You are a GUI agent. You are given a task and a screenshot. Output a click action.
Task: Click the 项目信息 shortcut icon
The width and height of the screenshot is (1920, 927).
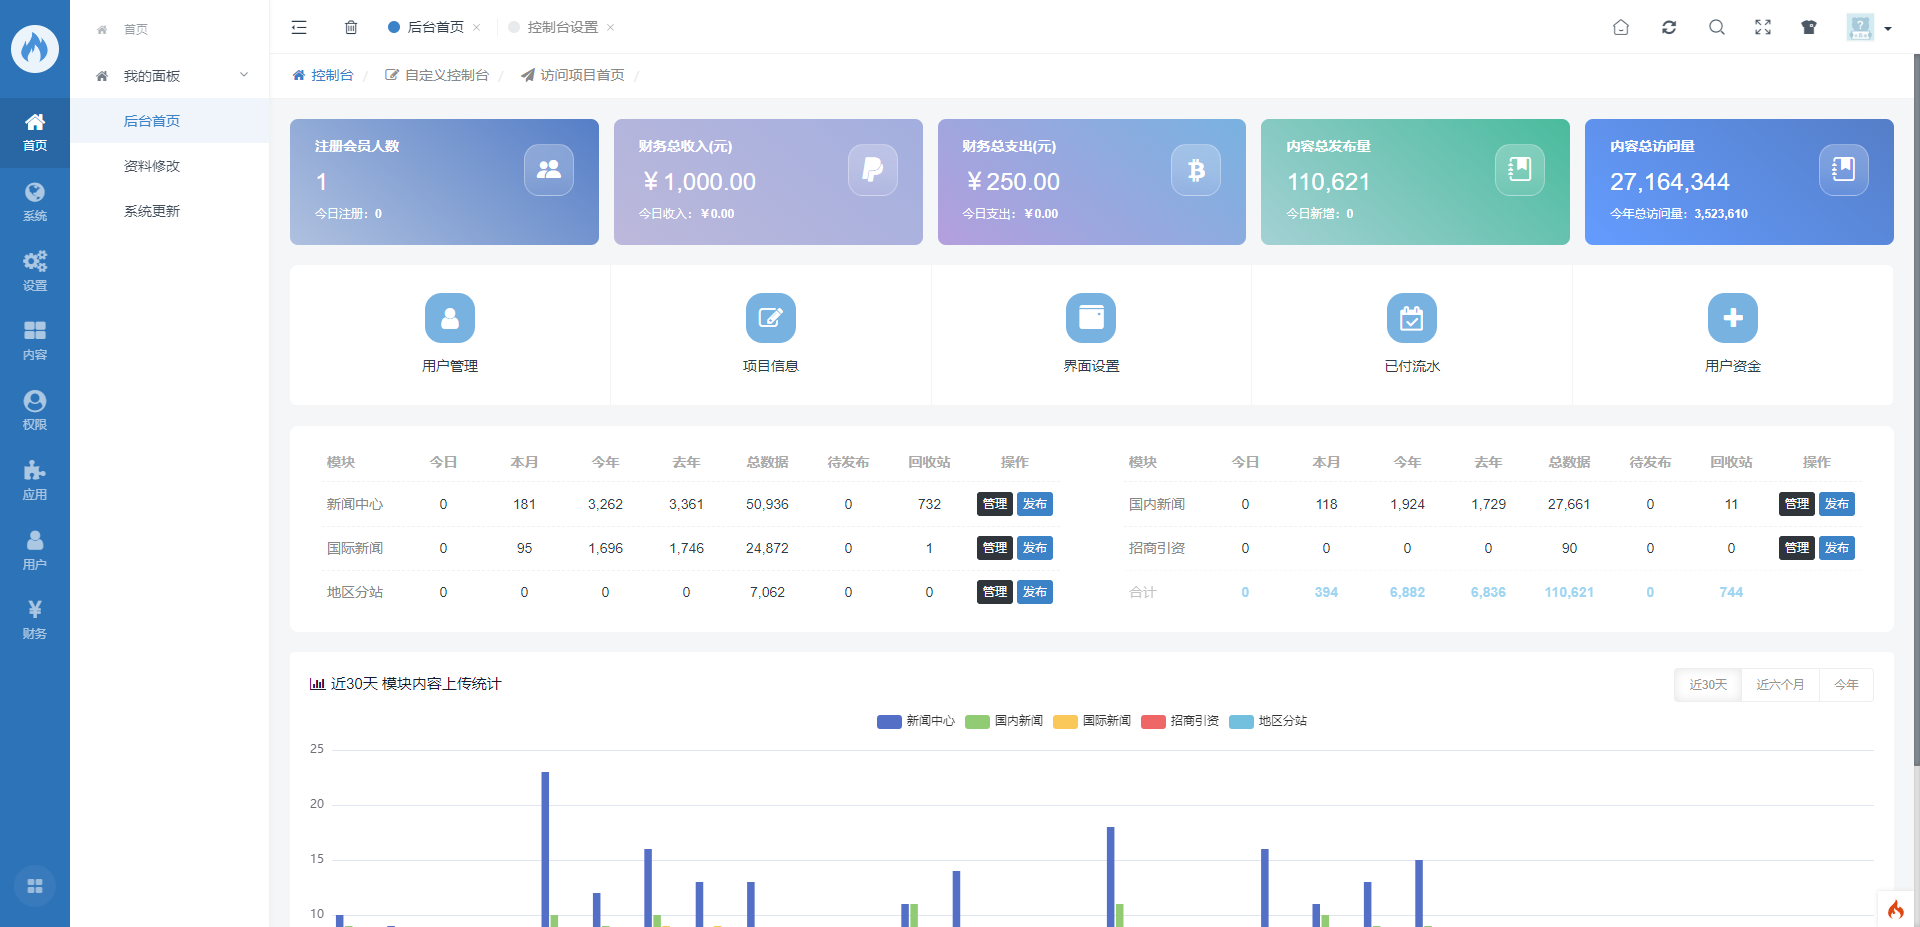[x=771, y=318]
